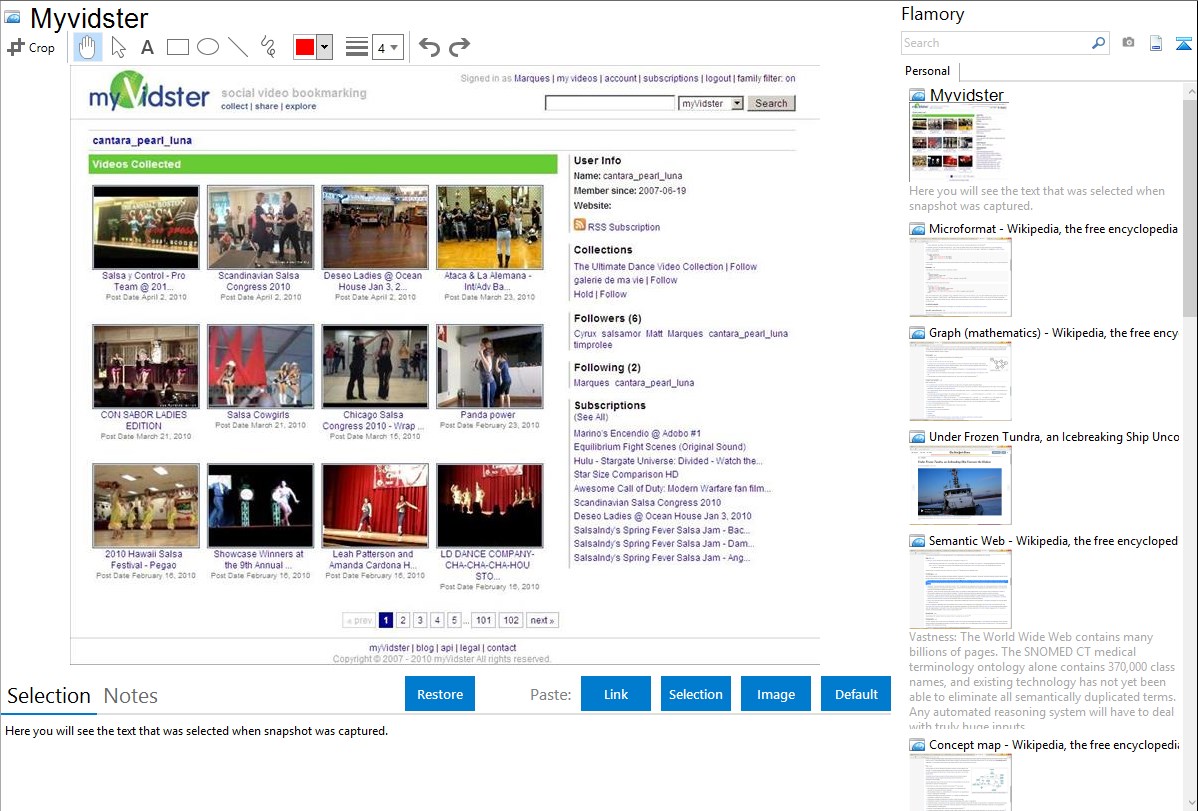Open the blog footer link

coord(425,647)
